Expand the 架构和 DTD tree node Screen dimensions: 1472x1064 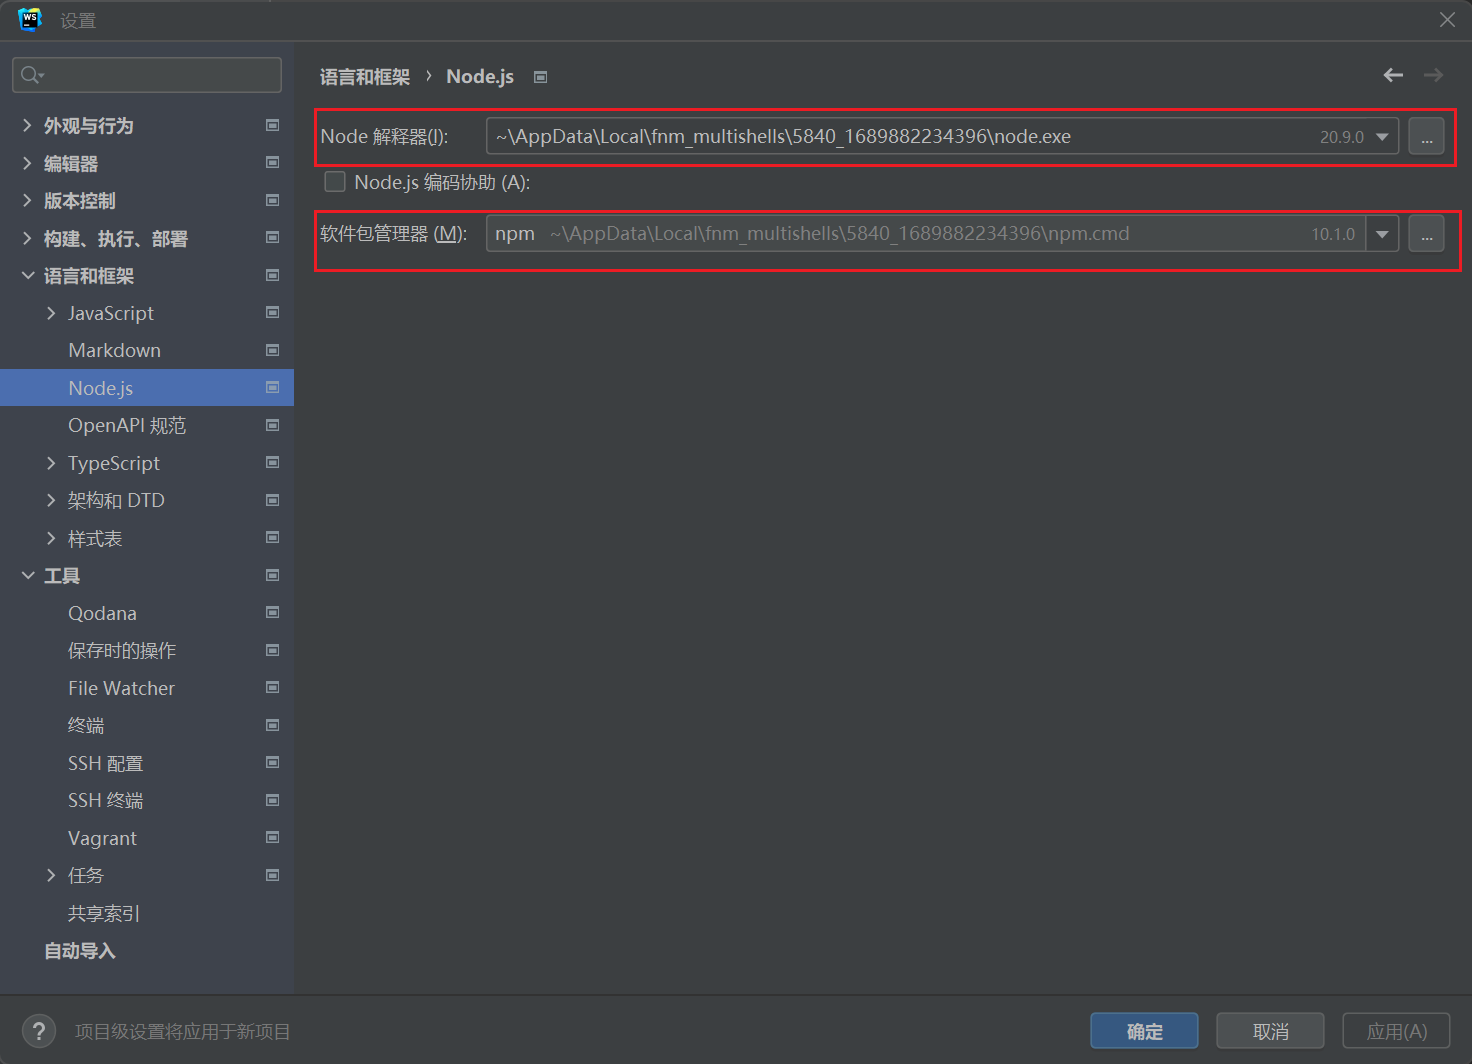51,500
